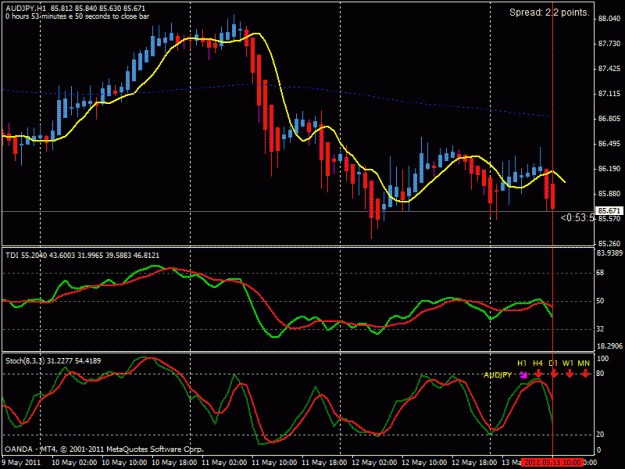Viewport: 625px width, 469px height.
Task: Click the '12 May 02:00' time label
Action: point(374,463)
